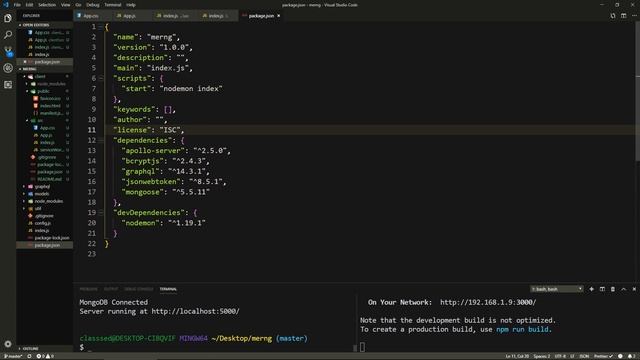The height and width of the screenshot is (360, 640).
Task: Click the Ln 11, Col cursor position indicator
Action: pos(517,356)
